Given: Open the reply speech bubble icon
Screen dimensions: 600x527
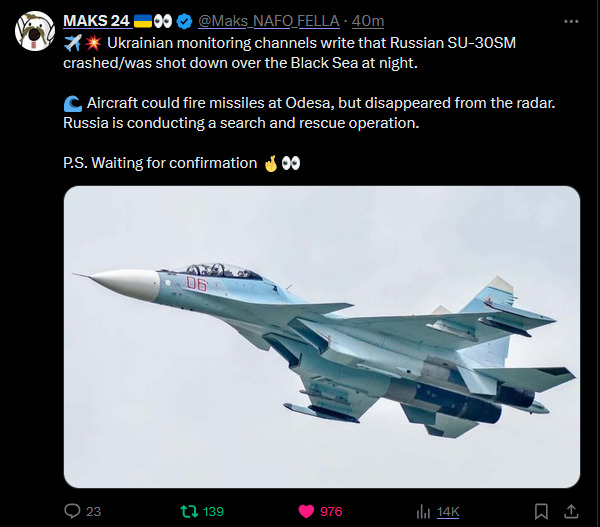Looking at the screenshot, I should (72, 511).
